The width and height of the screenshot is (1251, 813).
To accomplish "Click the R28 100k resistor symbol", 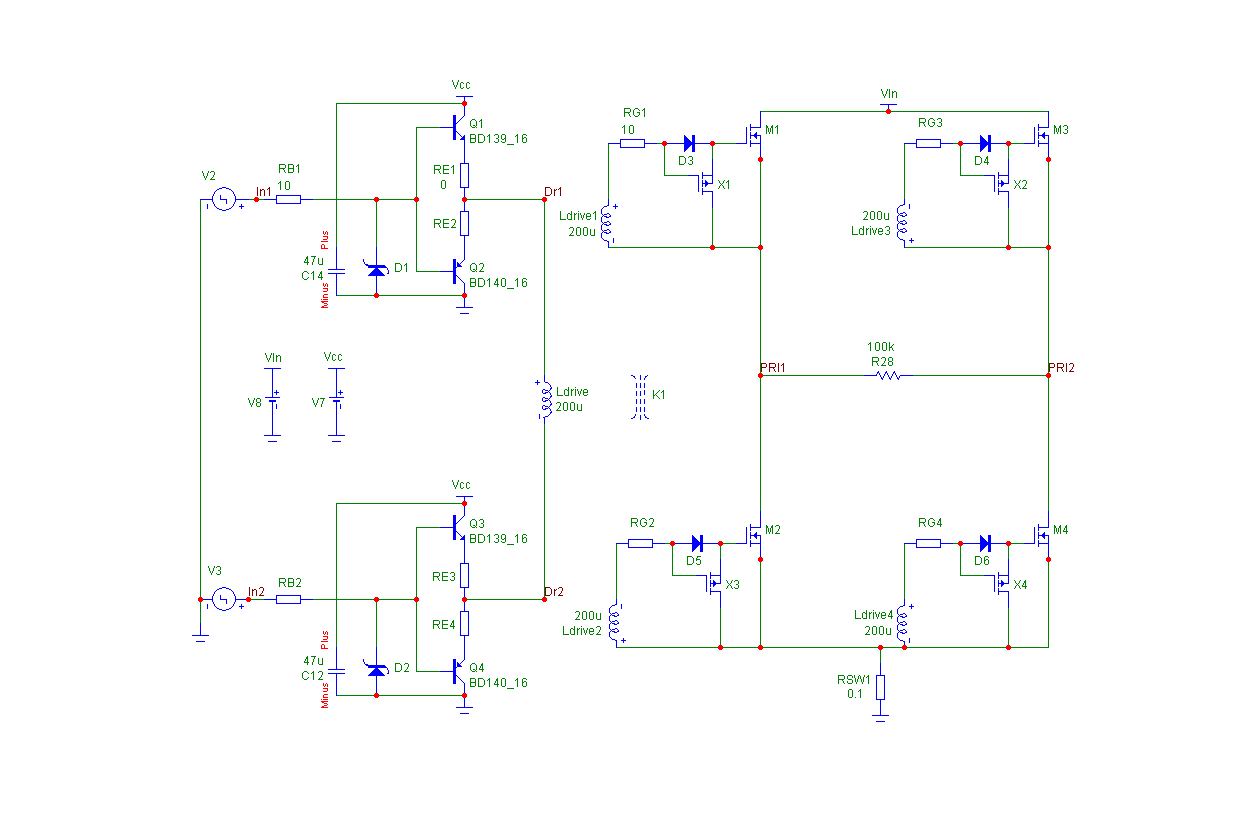I will [888, 376].
